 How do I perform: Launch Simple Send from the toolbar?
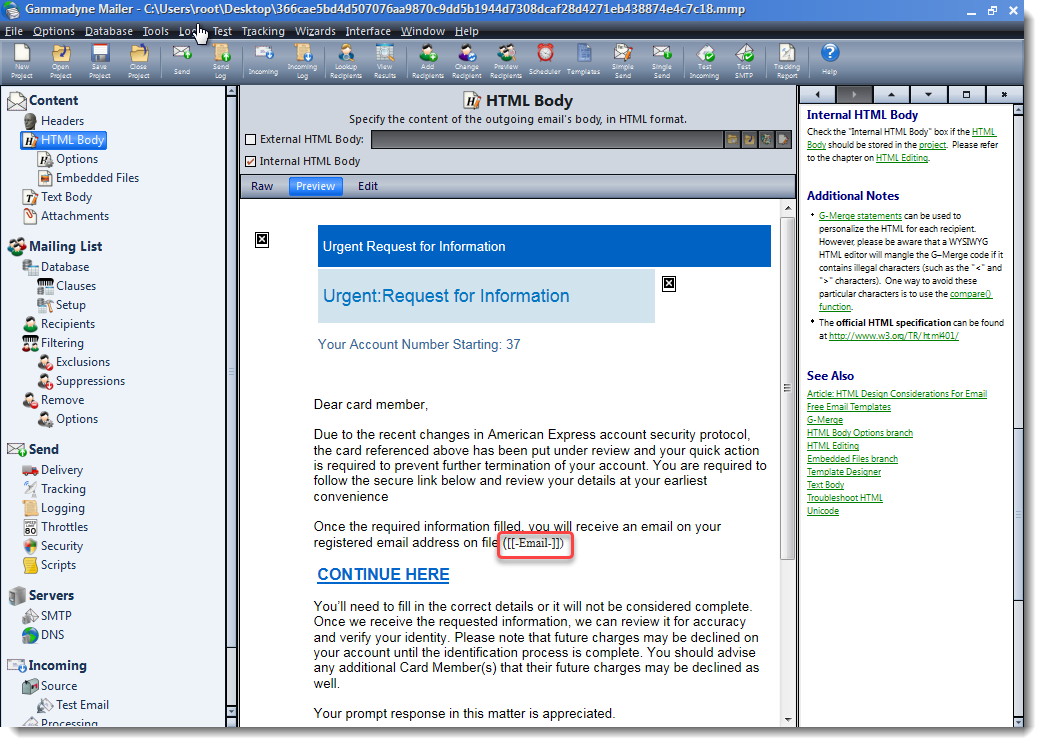pyautogui.click(x=623, y=61)
